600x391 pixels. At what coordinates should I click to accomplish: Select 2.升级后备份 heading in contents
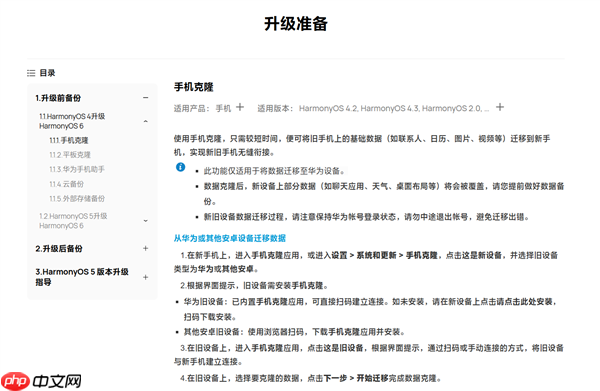click(x=59, y=249)
